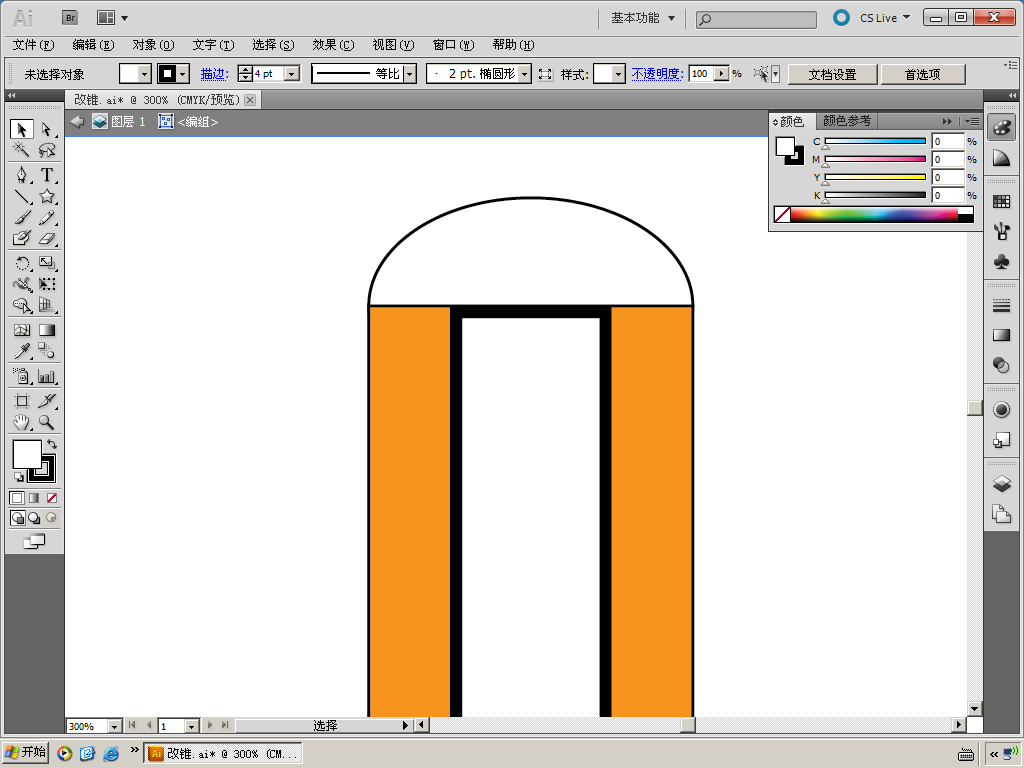Click the CMYK color spectrum bar
Image resolution: width=1024 pixels, height=768 pixels.
click(x=873, y=214)
